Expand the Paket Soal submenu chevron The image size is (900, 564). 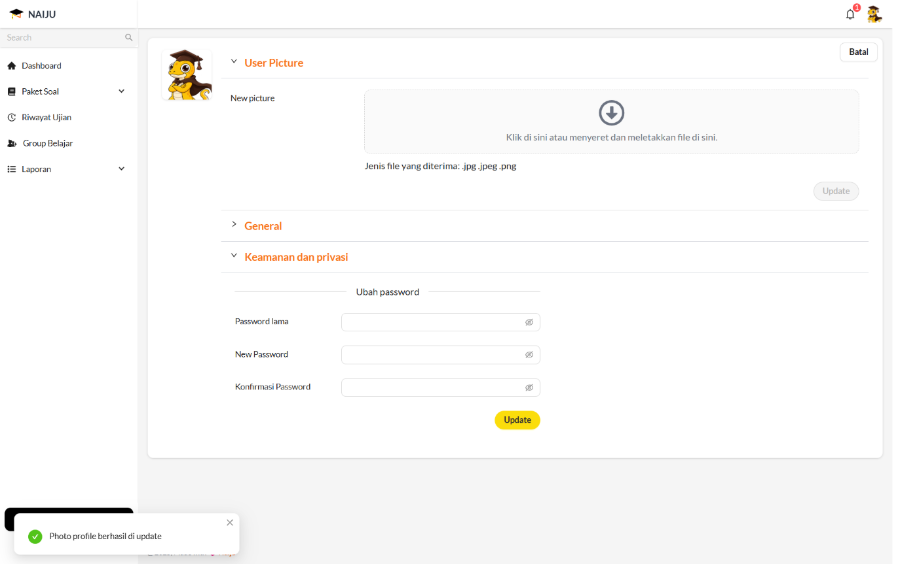pos(122,91)
